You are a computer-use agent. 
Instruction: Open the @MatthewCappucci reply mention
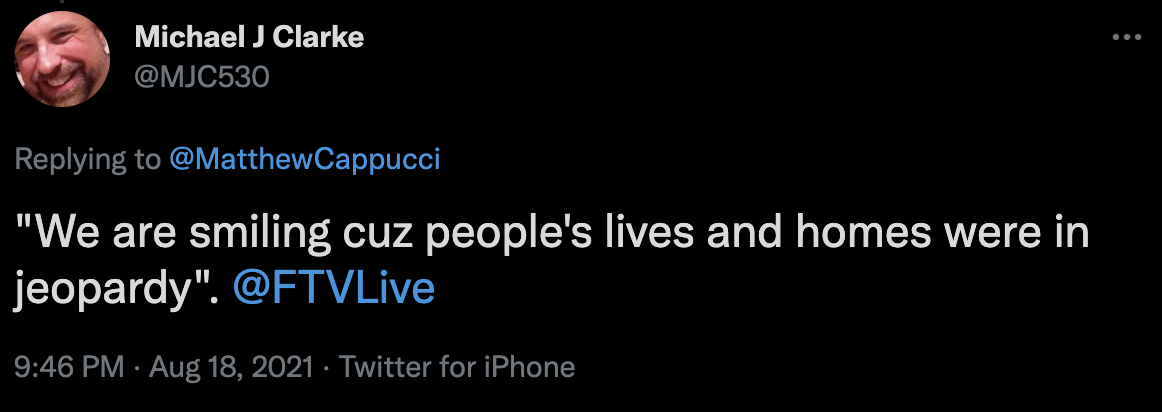pyautogui.click(x=304, y=160)
